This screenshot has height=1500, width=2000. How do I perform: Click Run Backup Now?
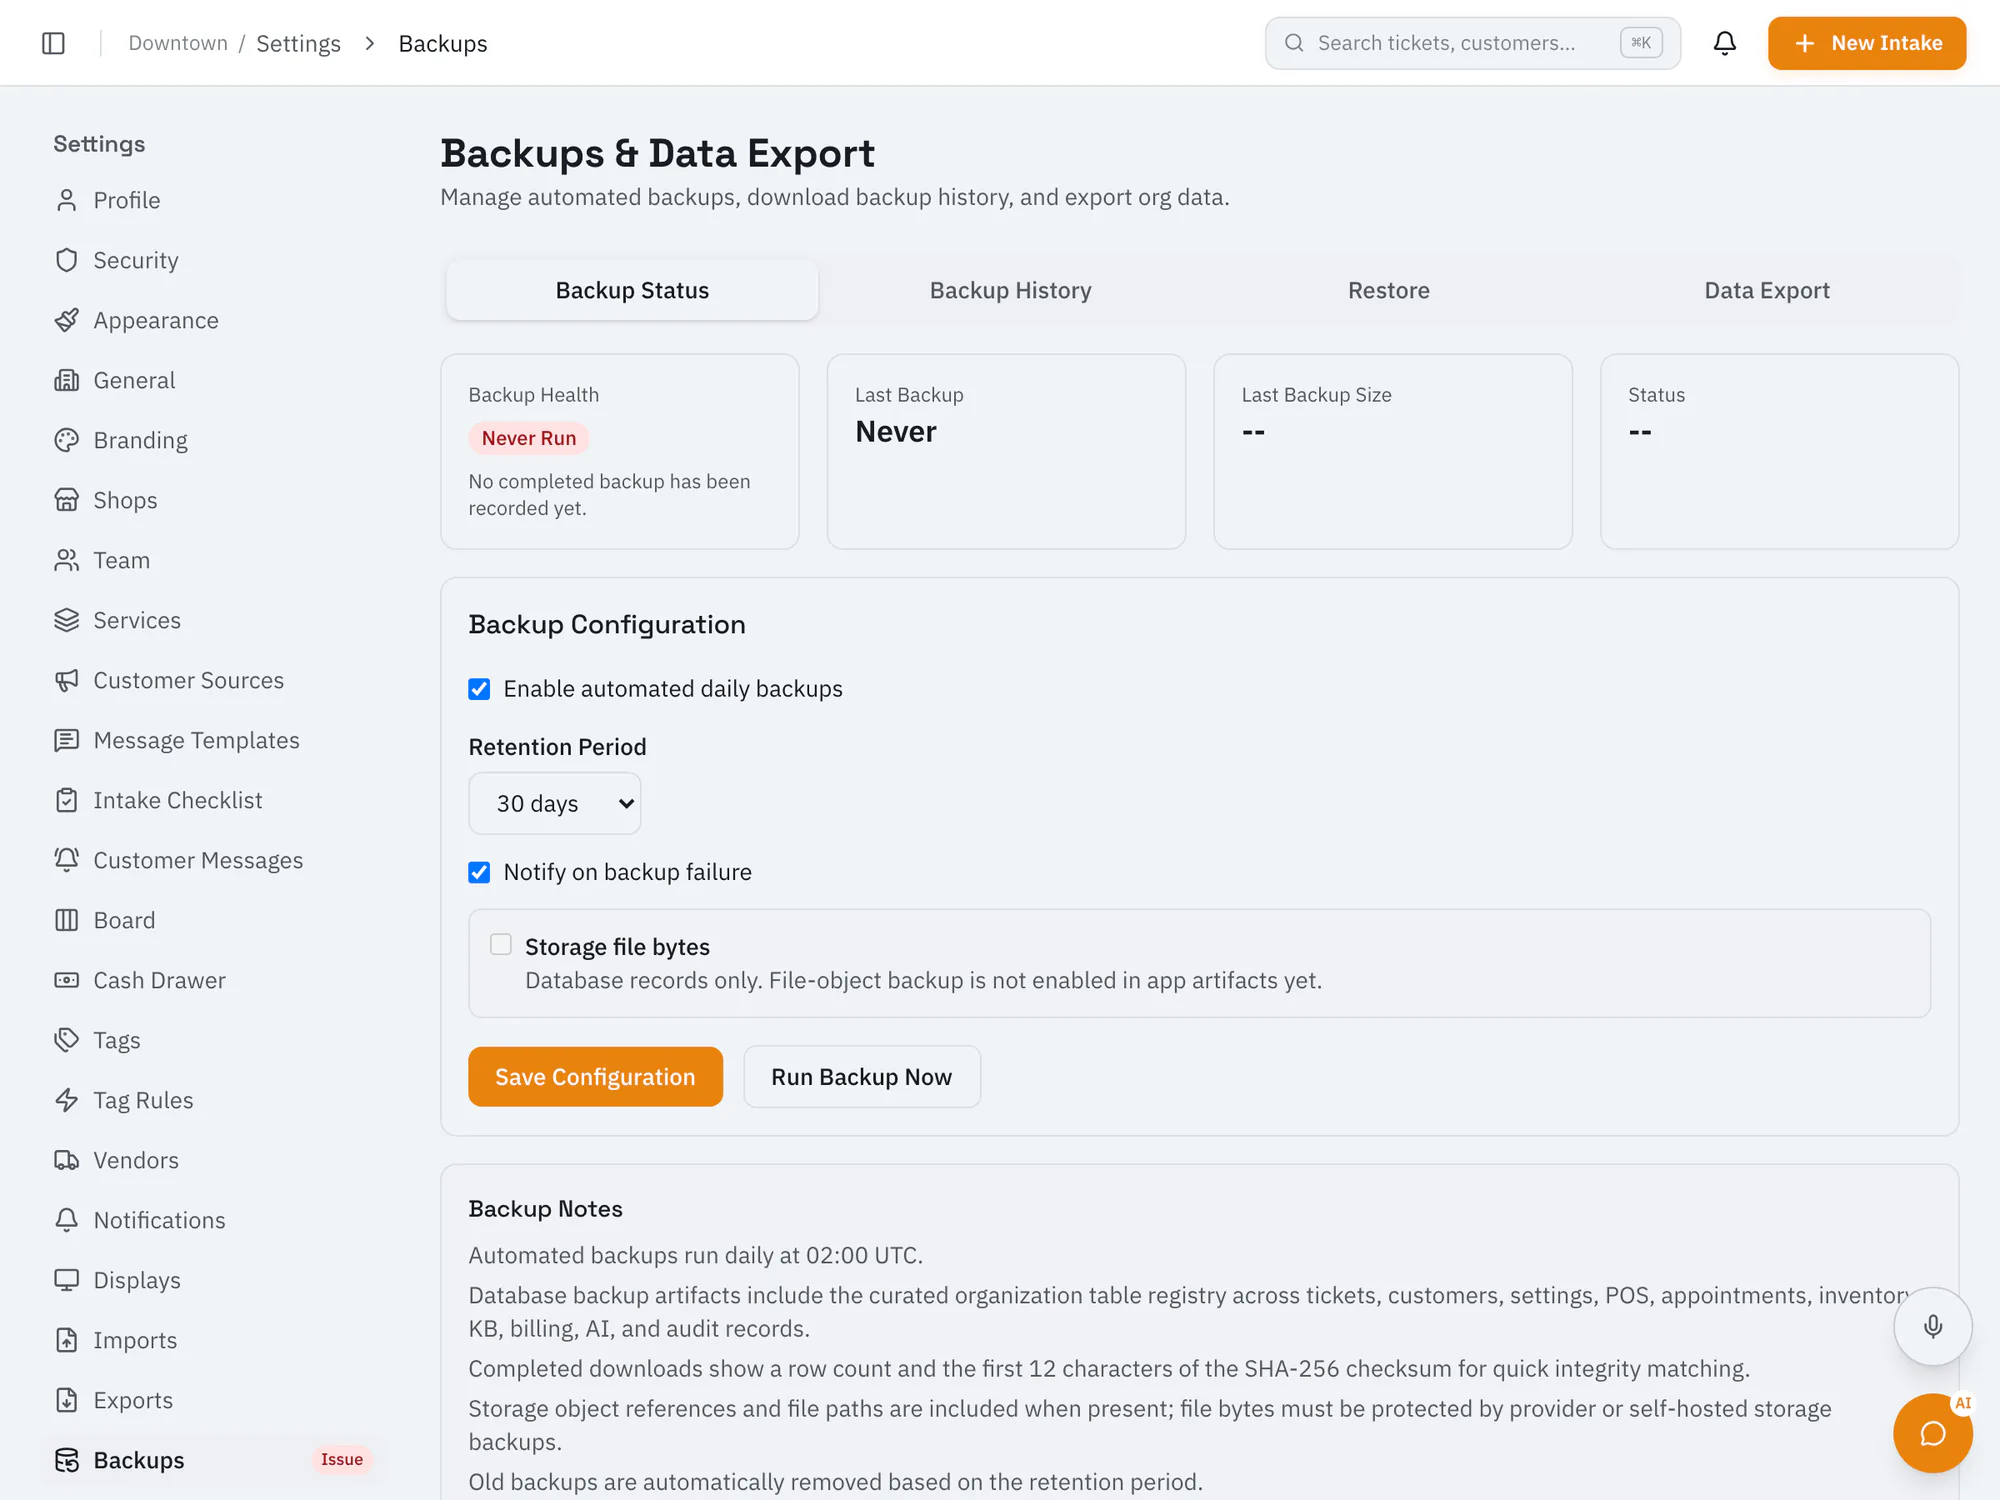861,1076
